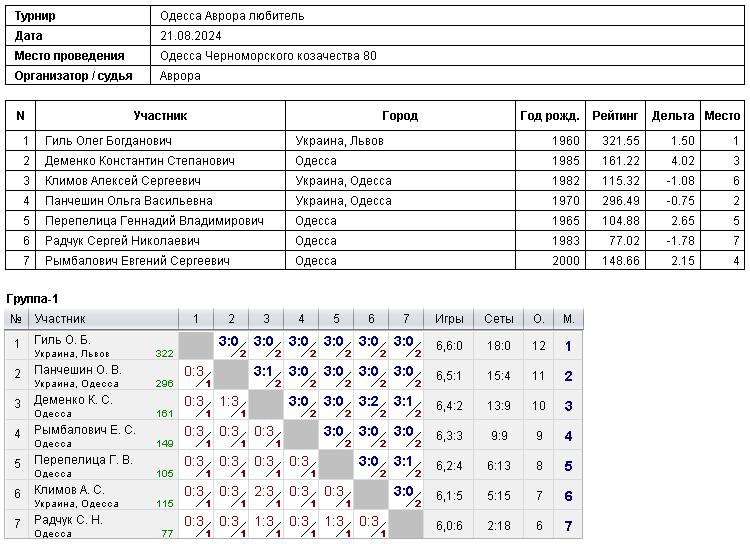Click the Группа-1 heading
Viewport: 750px width, 544px height.
coord(32,299)
